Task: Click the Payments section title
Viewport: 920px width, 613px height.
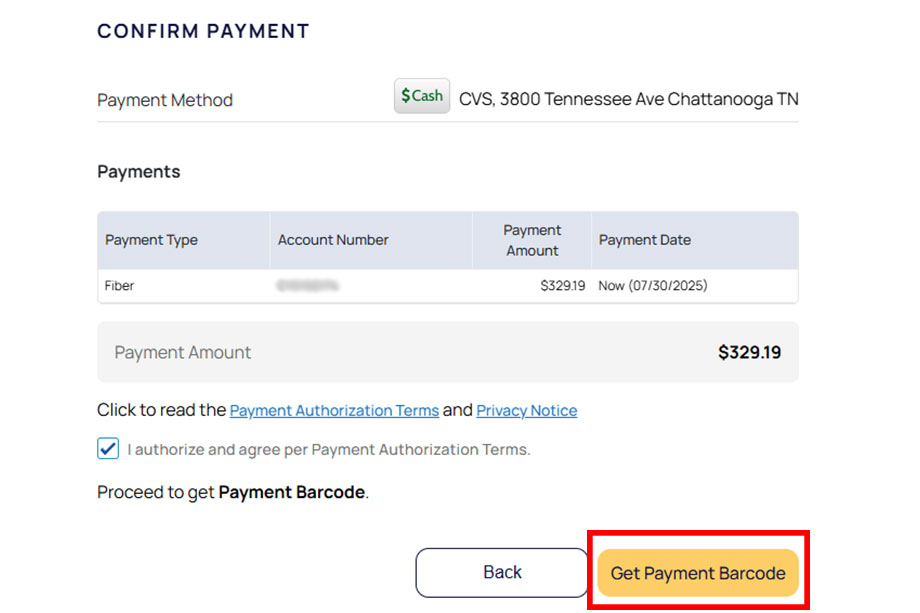Action: 138,171
